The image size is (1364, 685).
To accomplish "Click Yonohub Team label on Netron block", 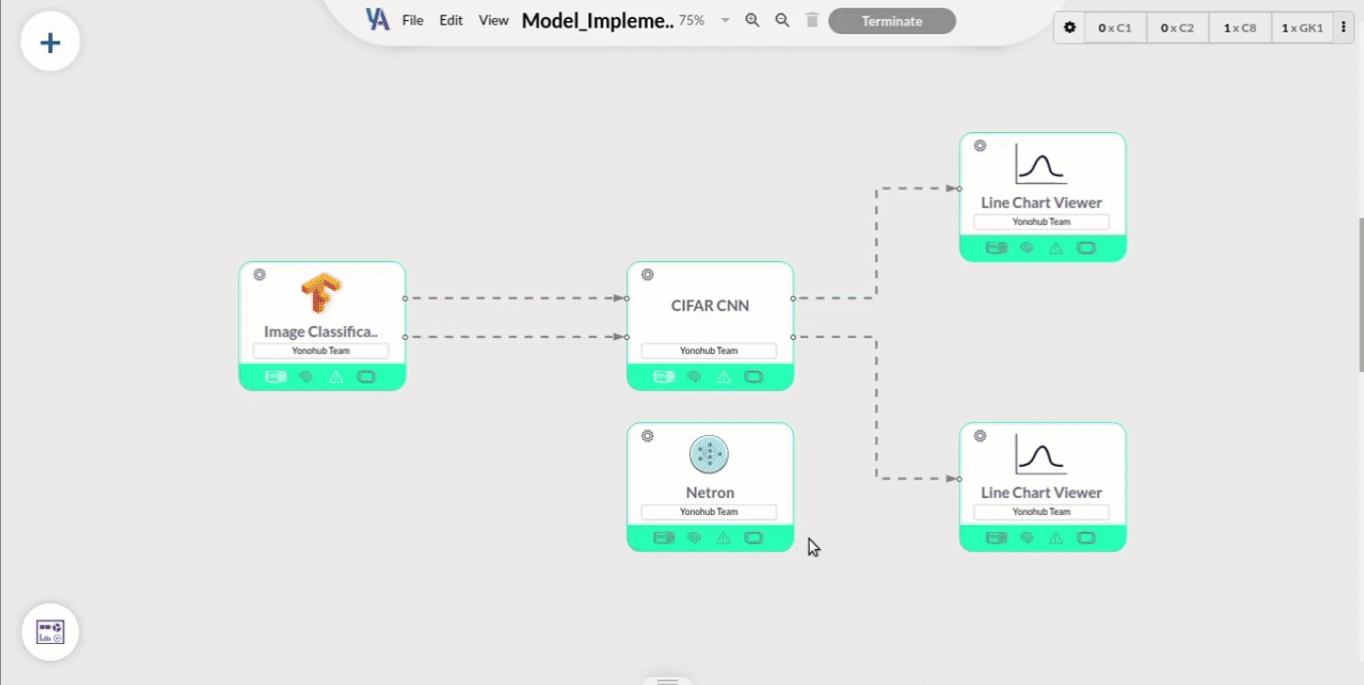I will (x=709, y=512).
